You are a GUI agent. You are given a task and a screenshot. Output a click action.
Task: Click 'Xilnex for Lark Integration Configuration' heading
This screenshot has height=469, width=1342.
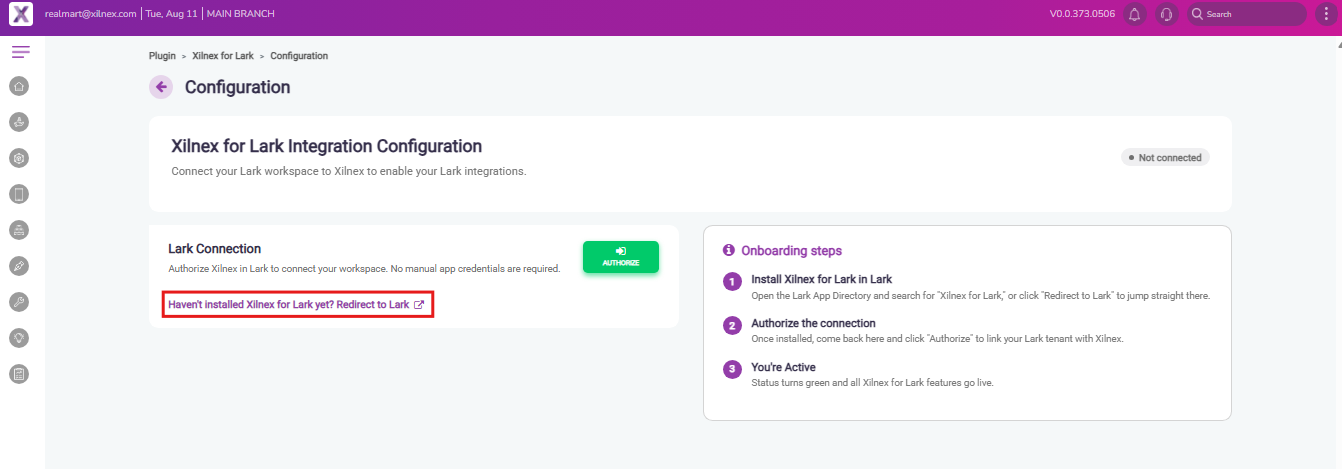(x=327, y=146)
